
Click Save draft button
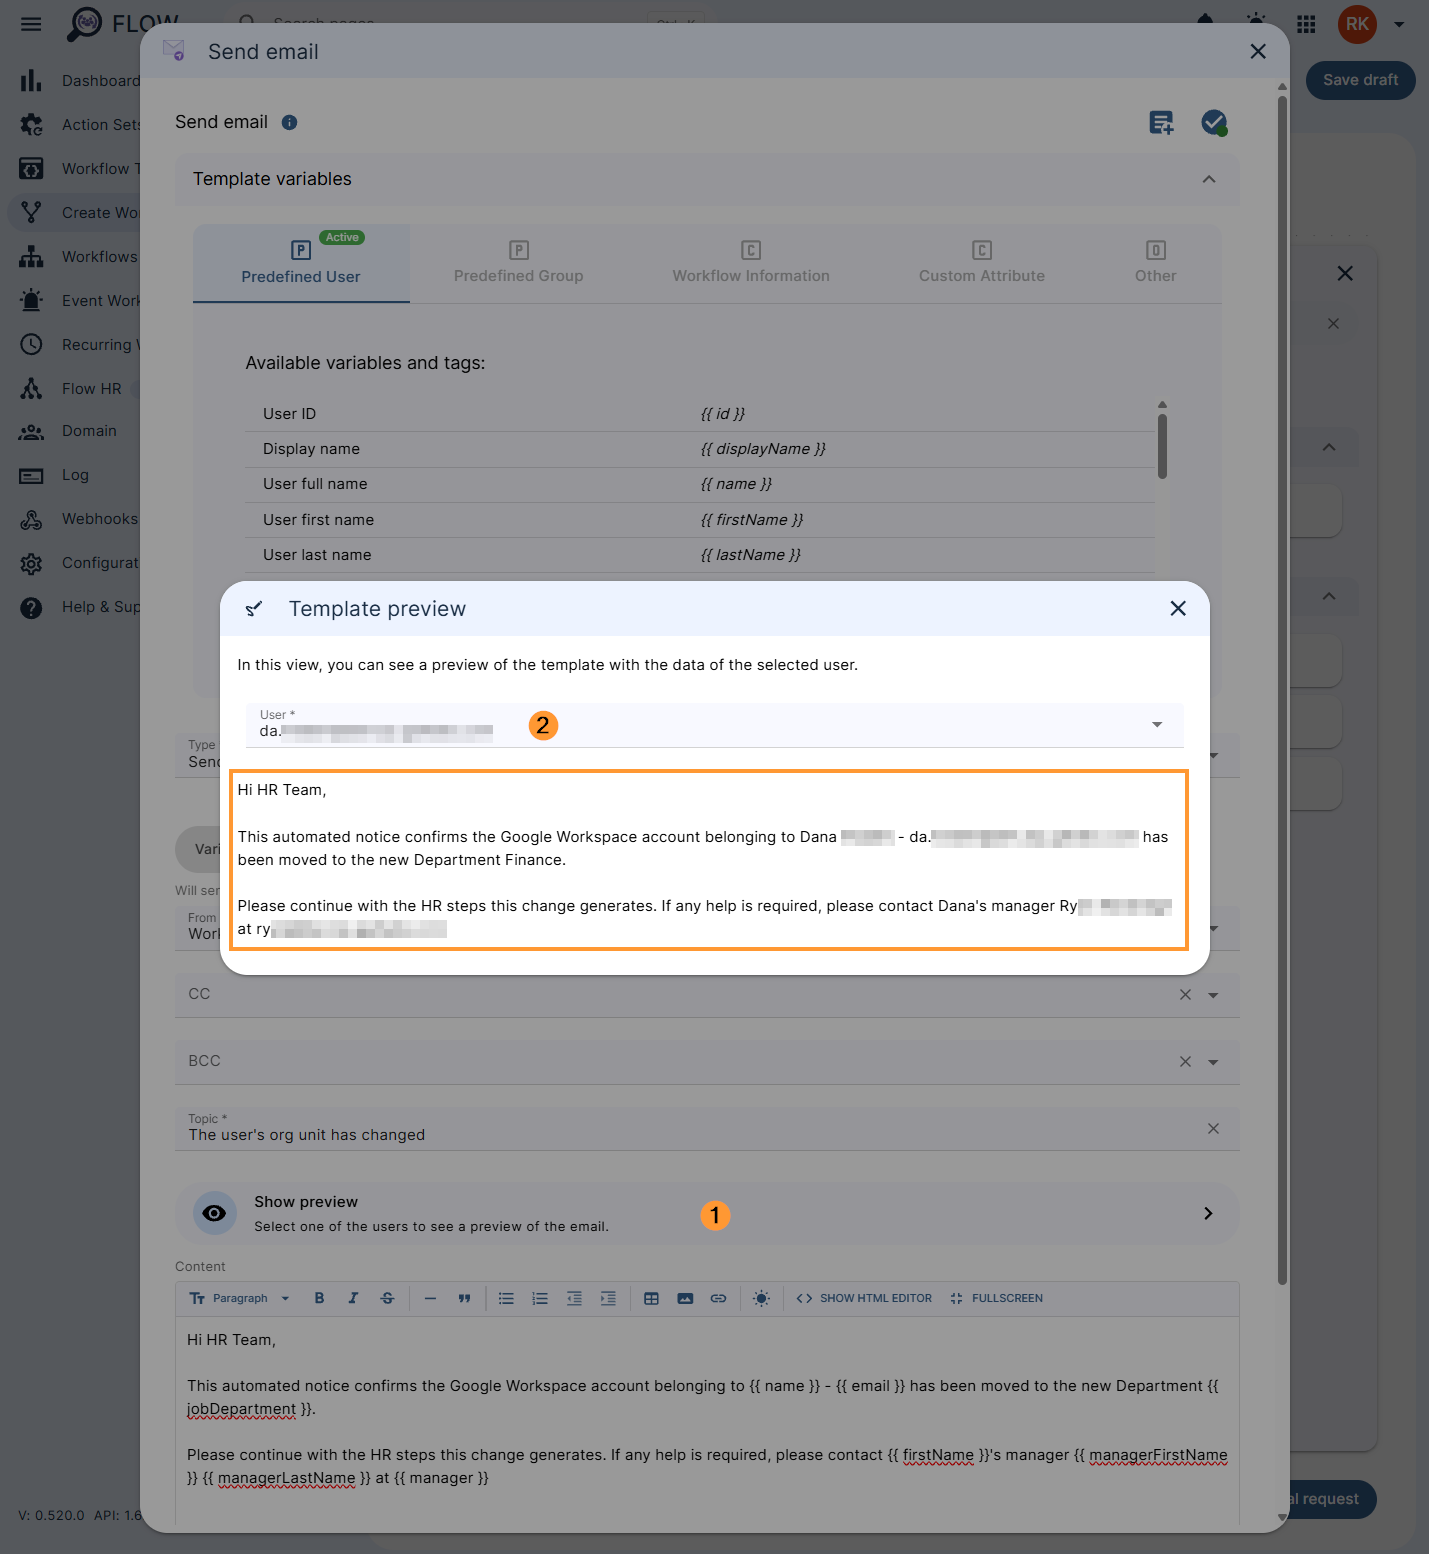(1360, 80)
